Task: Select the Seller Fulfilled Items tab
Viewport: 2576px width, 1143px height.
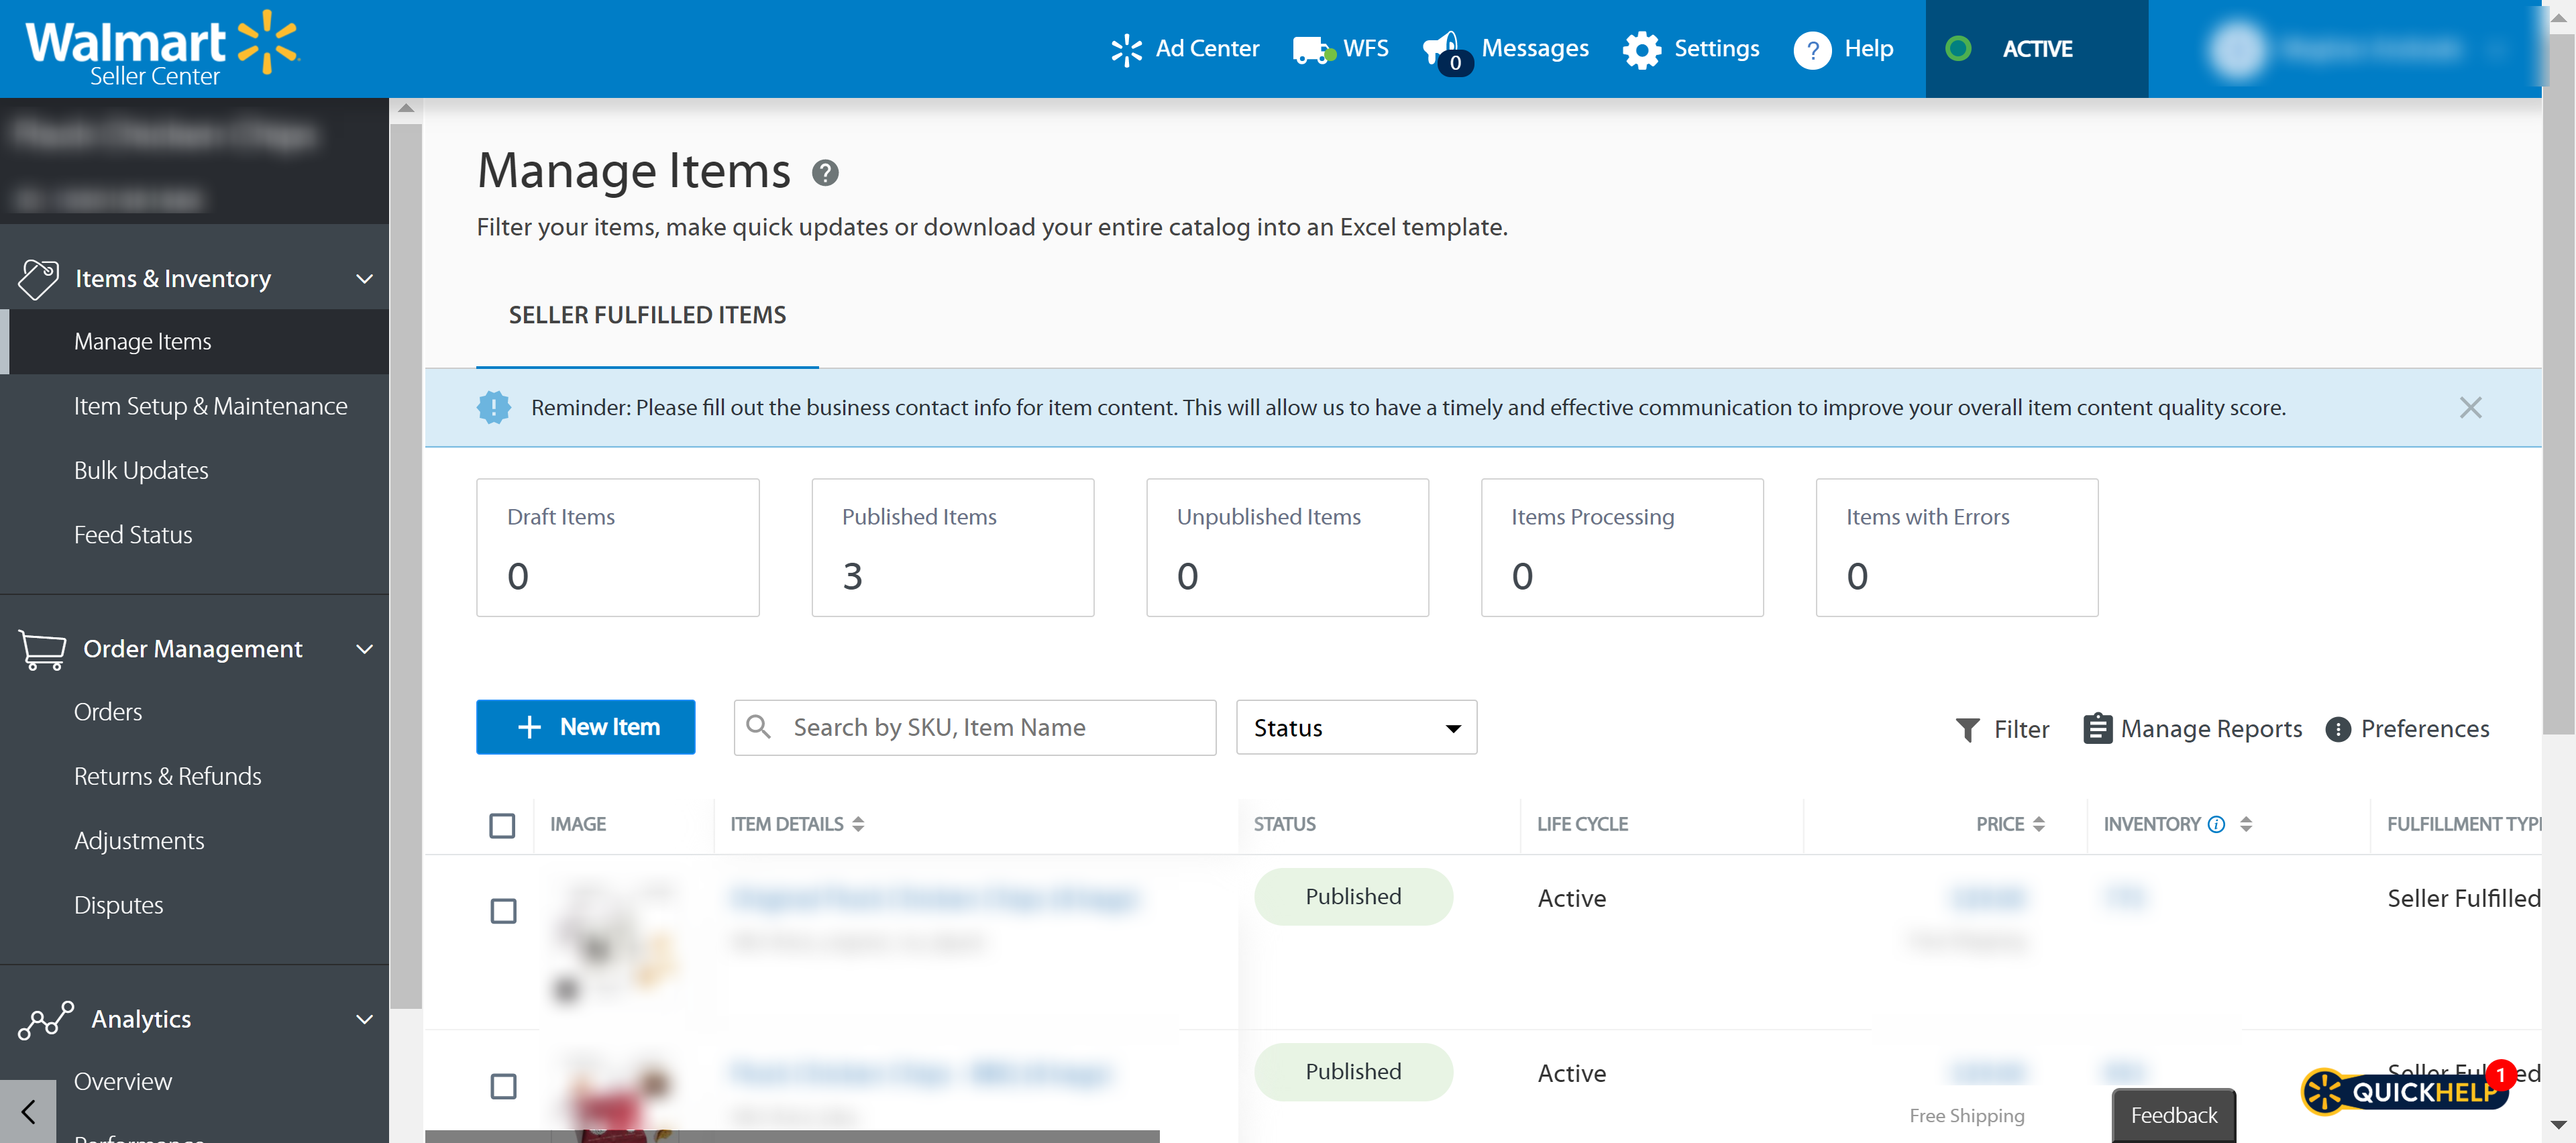Action: click(x=647, y=315)
